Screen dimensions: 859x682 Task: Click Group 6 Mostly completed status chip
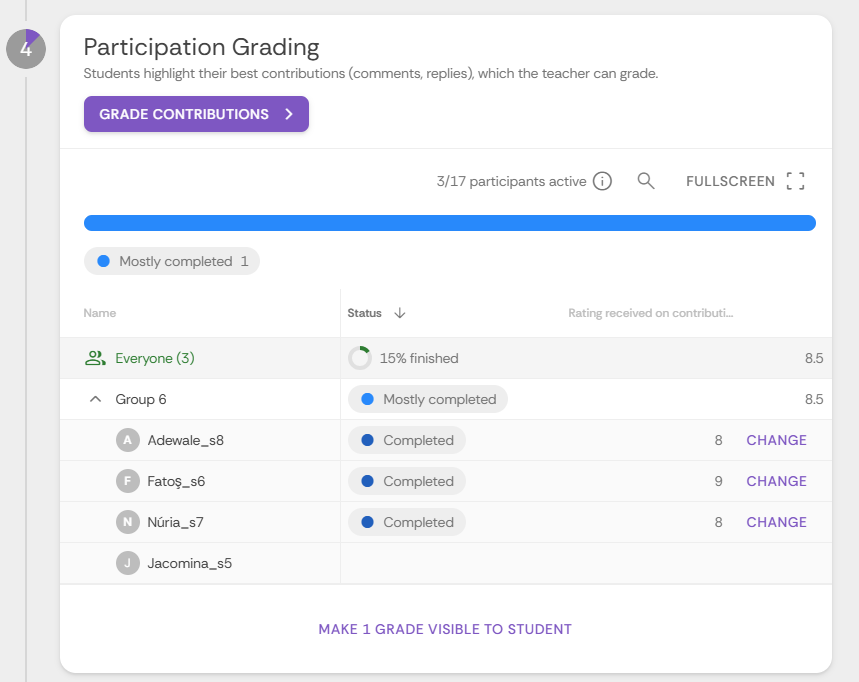[428, 399]
